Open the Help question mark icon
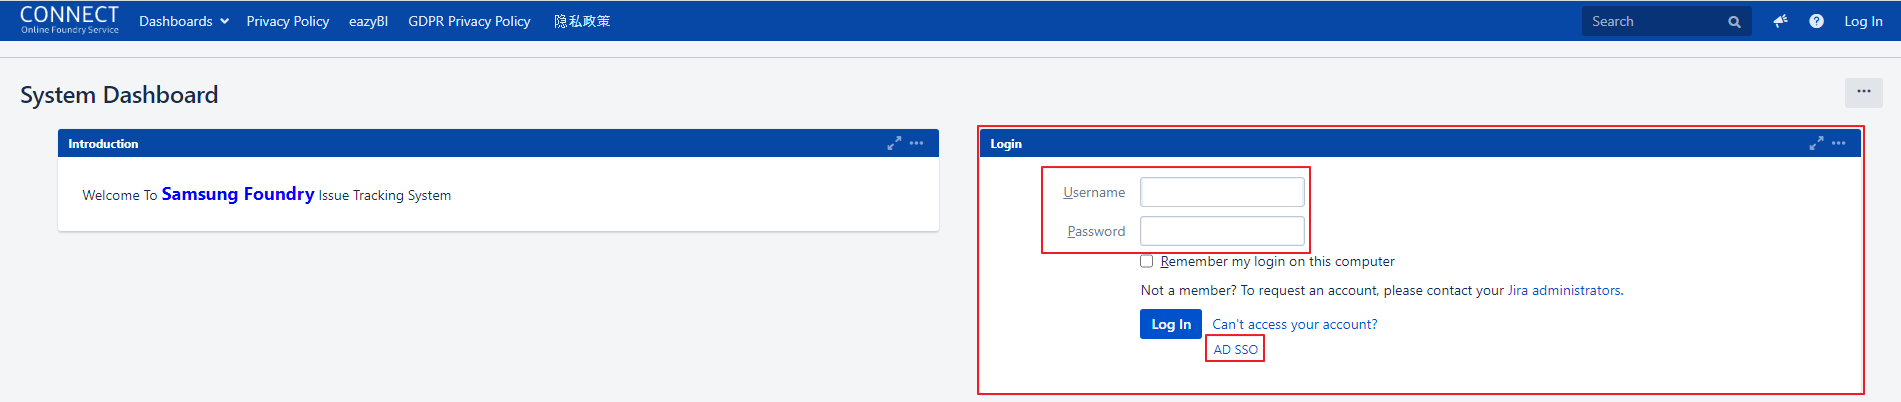This screenshot has width=1901, height=402. 1816,21
